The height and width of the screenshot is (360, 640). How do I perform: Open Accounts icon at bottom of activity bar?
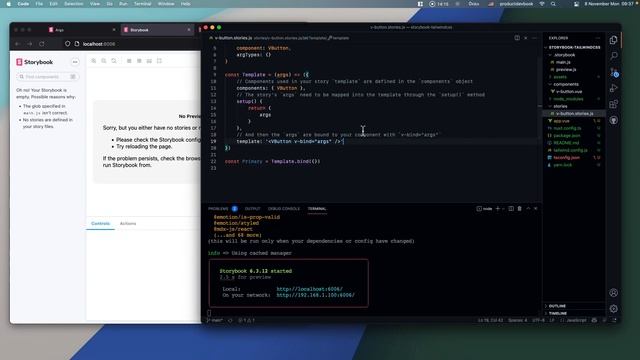point(613,293)
